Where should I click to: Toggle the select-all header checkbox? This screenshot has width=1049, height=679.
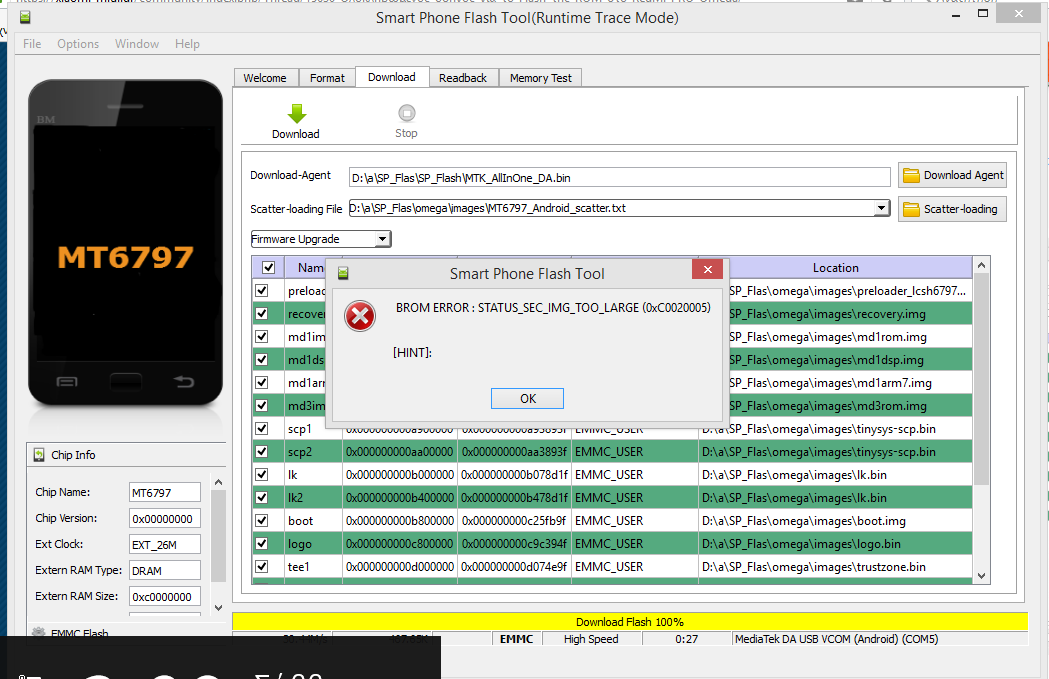pos(268,268)
